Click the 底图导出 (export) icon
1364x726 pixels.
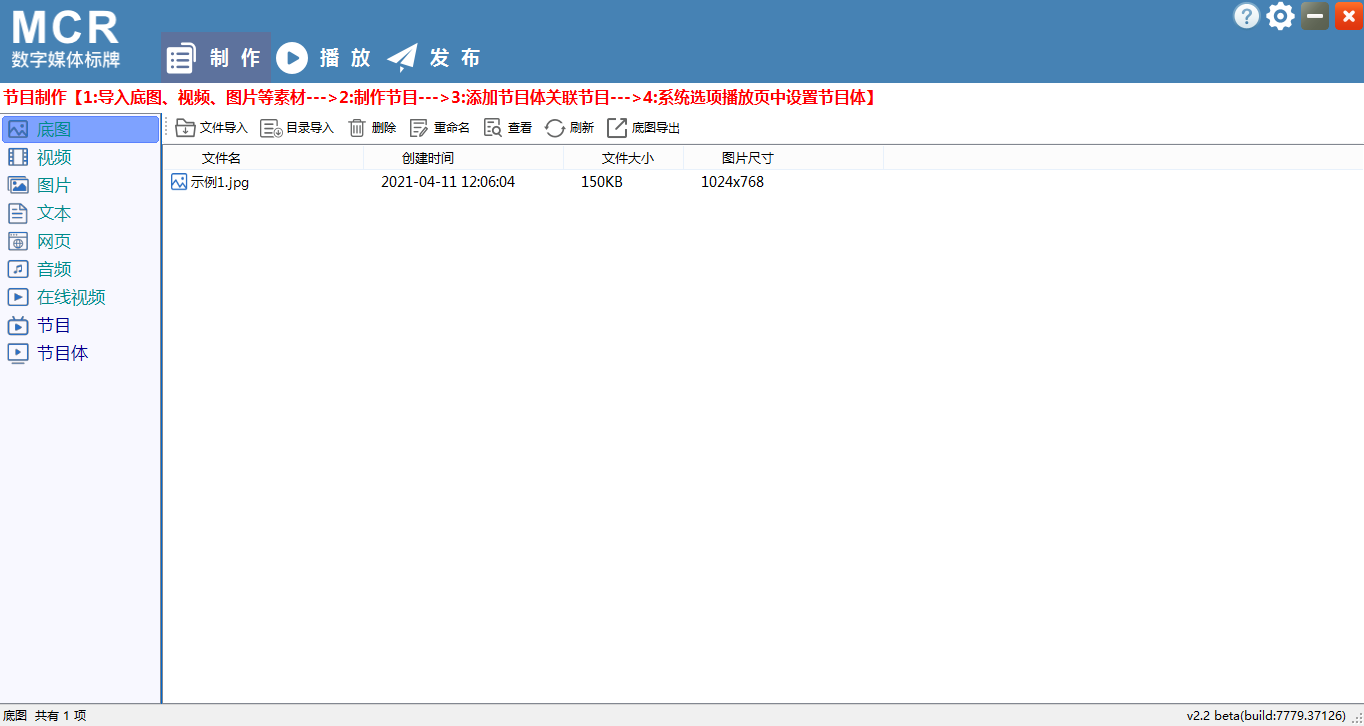pyautogui.click(x=617, y=128)
